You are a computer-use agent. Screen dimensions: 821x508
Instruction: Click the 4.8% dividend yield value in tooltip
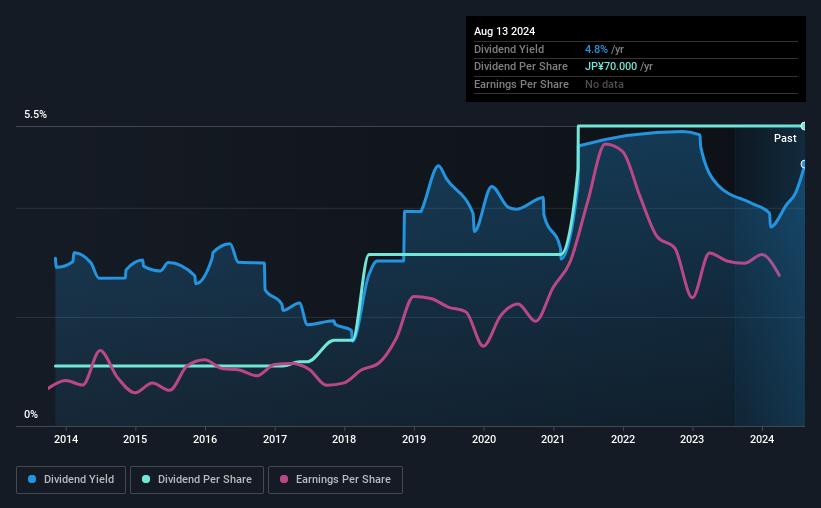point(596,49)
